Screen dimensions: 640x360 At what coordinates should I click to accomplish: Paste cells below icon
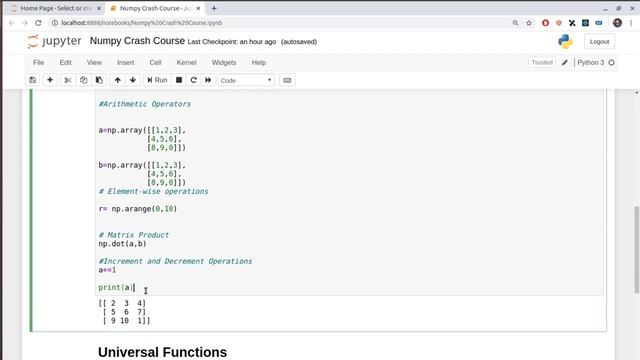pyautogui.click(x=99, y=80)
